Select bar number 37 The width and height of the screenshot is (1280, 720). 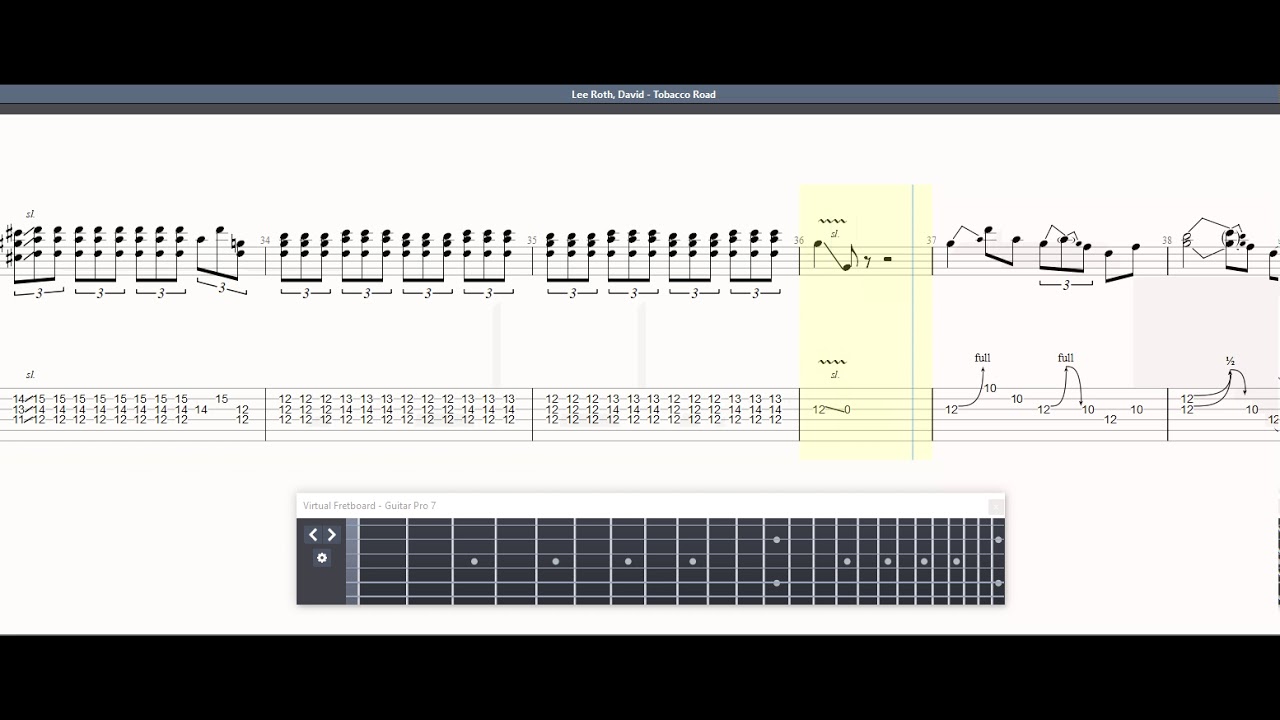(x=932, y=241)
